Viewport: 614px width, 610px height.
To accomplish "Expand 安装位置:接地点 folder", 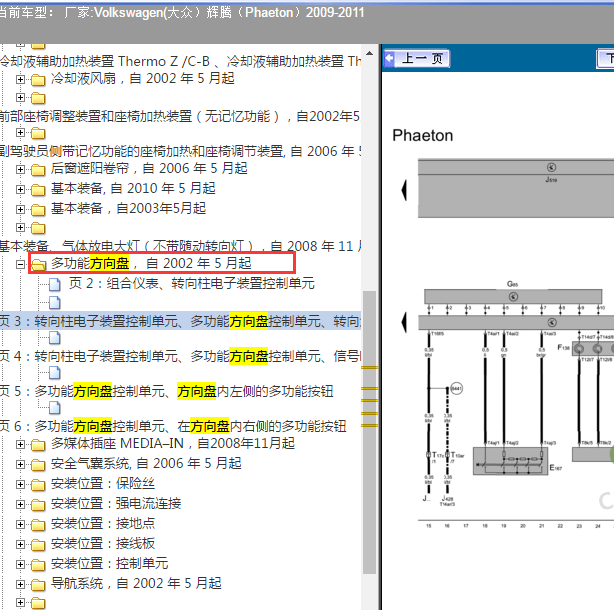I will point(20,524).
